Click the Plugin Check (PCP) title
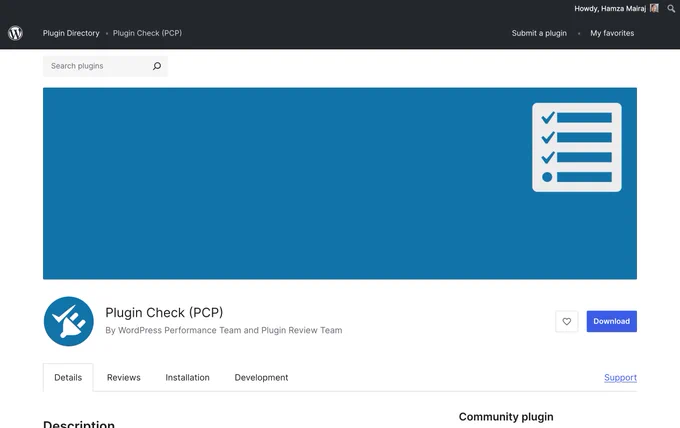Image resolution: width=680 pixels, height=428 pixels. coord(164,312)
